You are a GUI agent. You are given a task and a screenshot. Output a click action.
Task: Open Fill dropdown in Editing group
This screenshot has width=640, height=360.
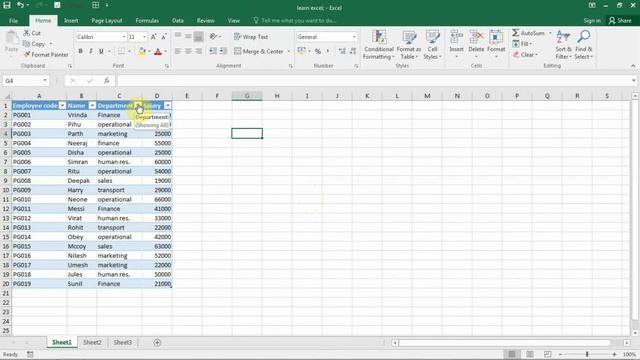point(522,44)
